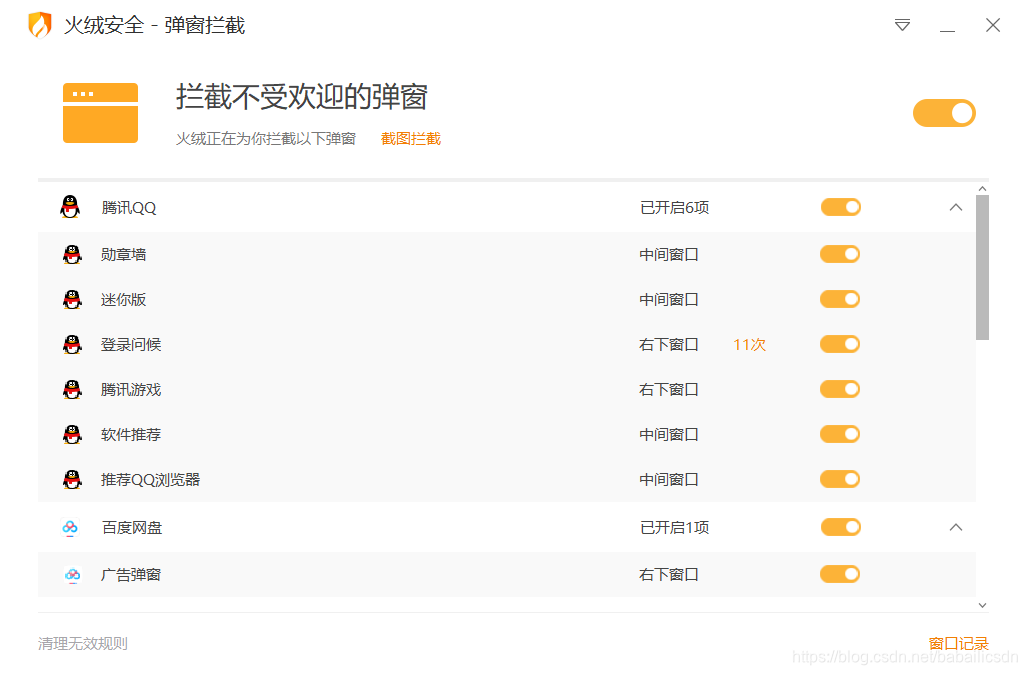Viewport: 1027px width, 675px height.
Task: Disable the 软件推荐 blocking toggle
Action: tap(840, 435)
